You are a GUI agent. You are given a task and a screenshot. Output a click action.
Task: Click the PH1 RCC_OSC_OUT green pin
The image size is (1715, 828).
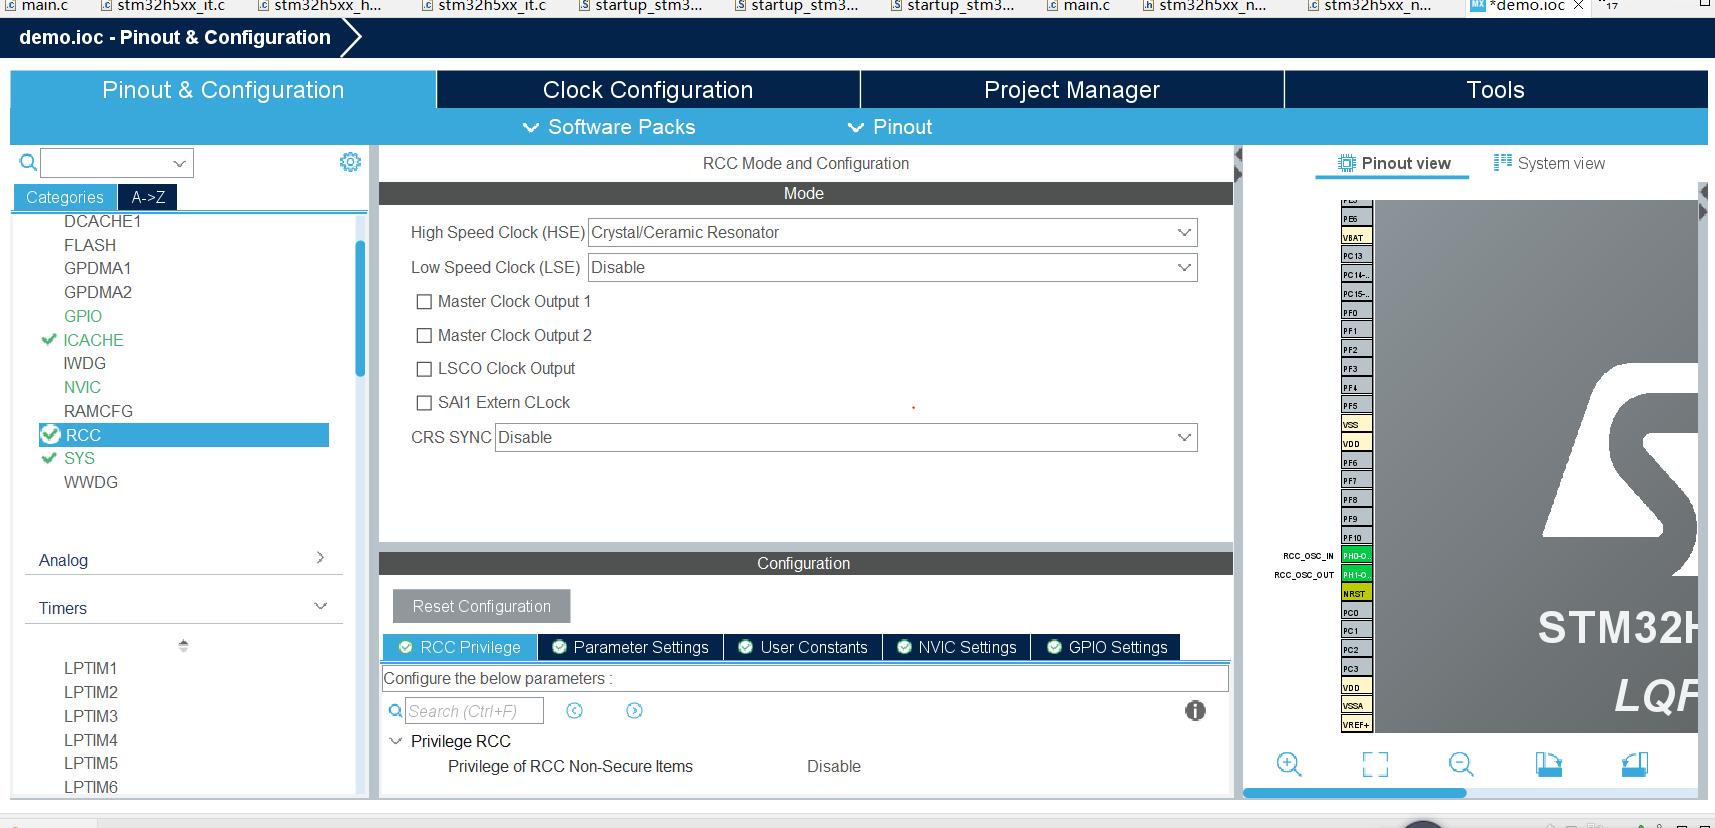pos(1356,575)
